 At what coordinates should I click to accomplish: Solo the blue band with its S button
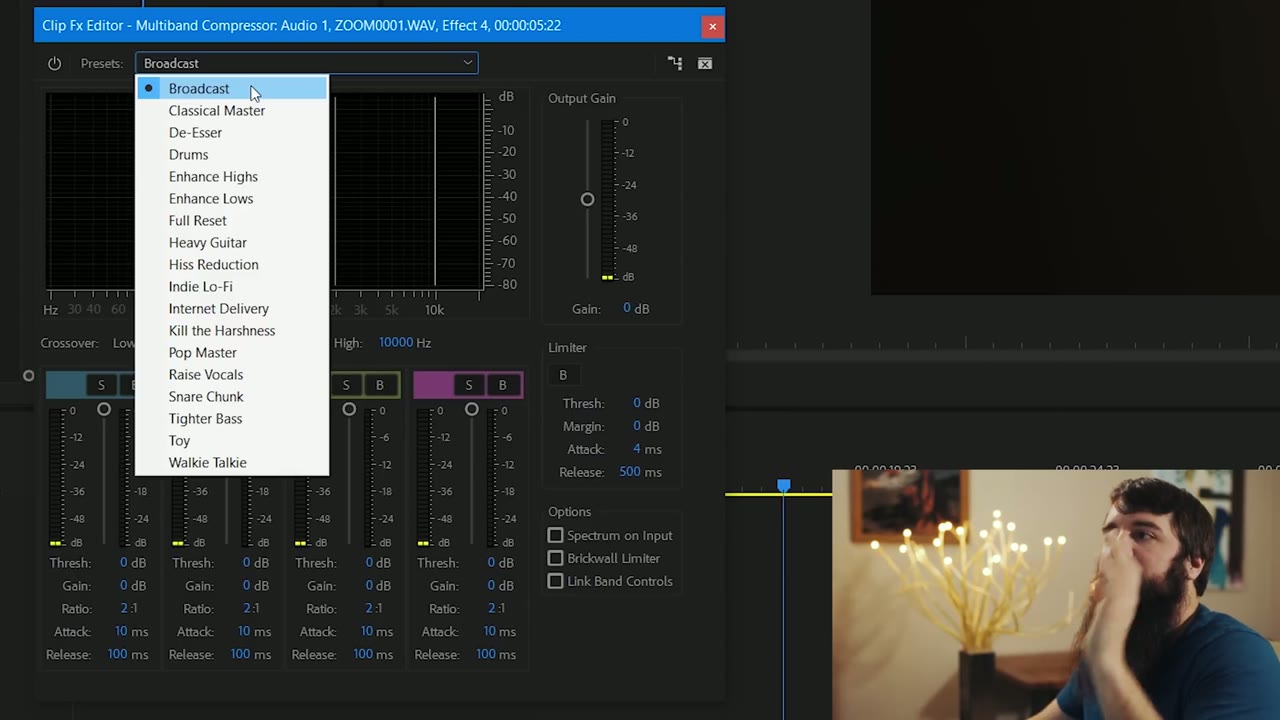coord(101,385)
